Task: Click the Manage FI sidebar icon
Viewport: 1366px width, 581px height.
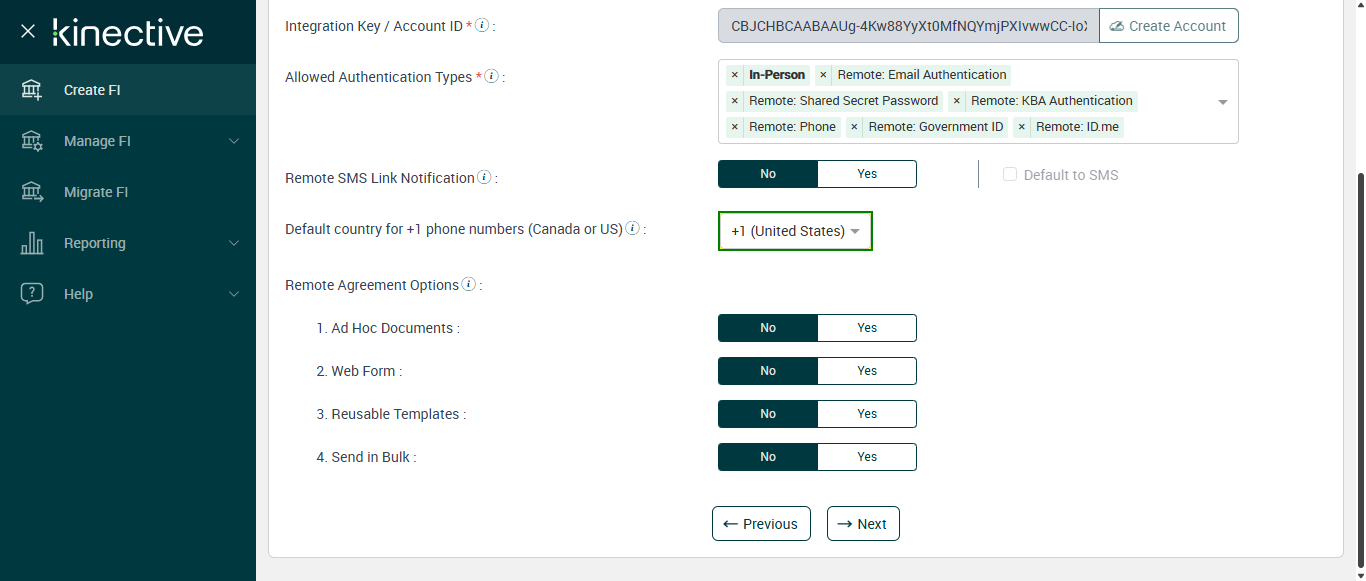Action: [x=32, y=141]
